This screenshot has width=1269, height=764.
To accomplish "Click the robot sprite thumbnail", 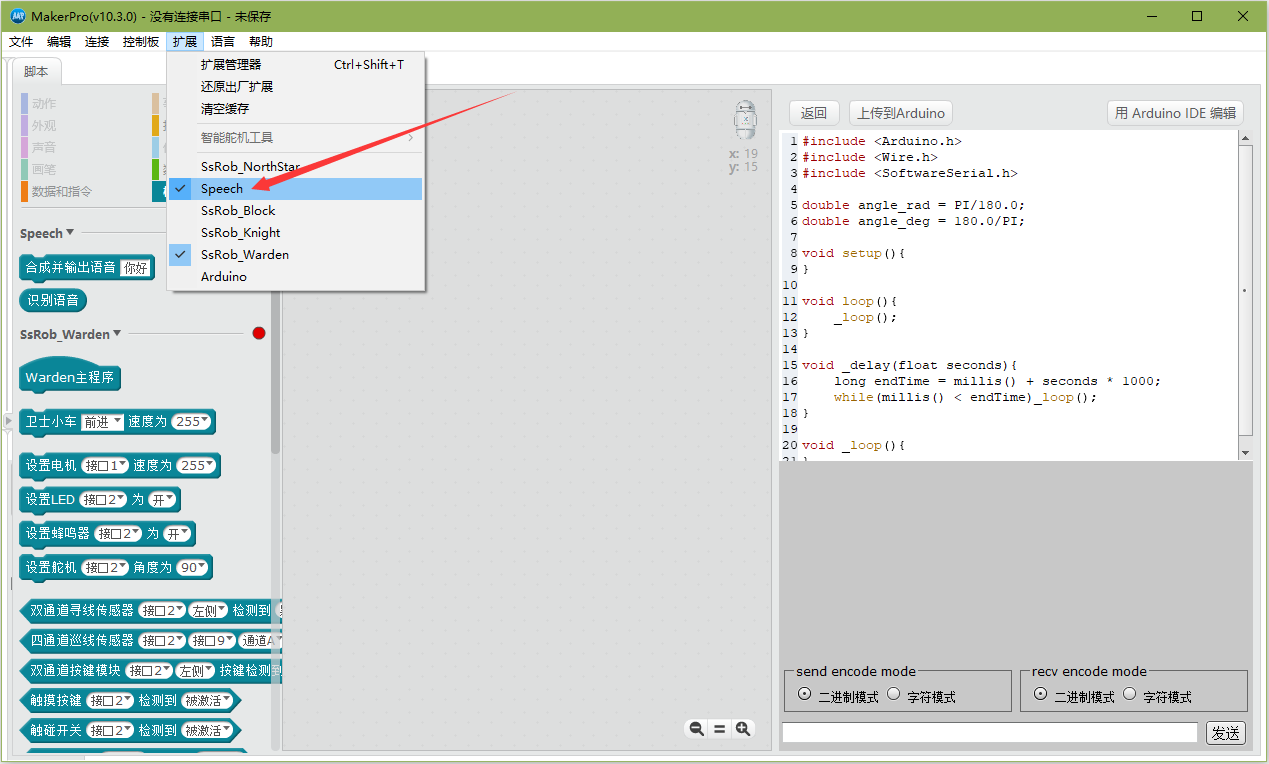I will click(744, 119).
